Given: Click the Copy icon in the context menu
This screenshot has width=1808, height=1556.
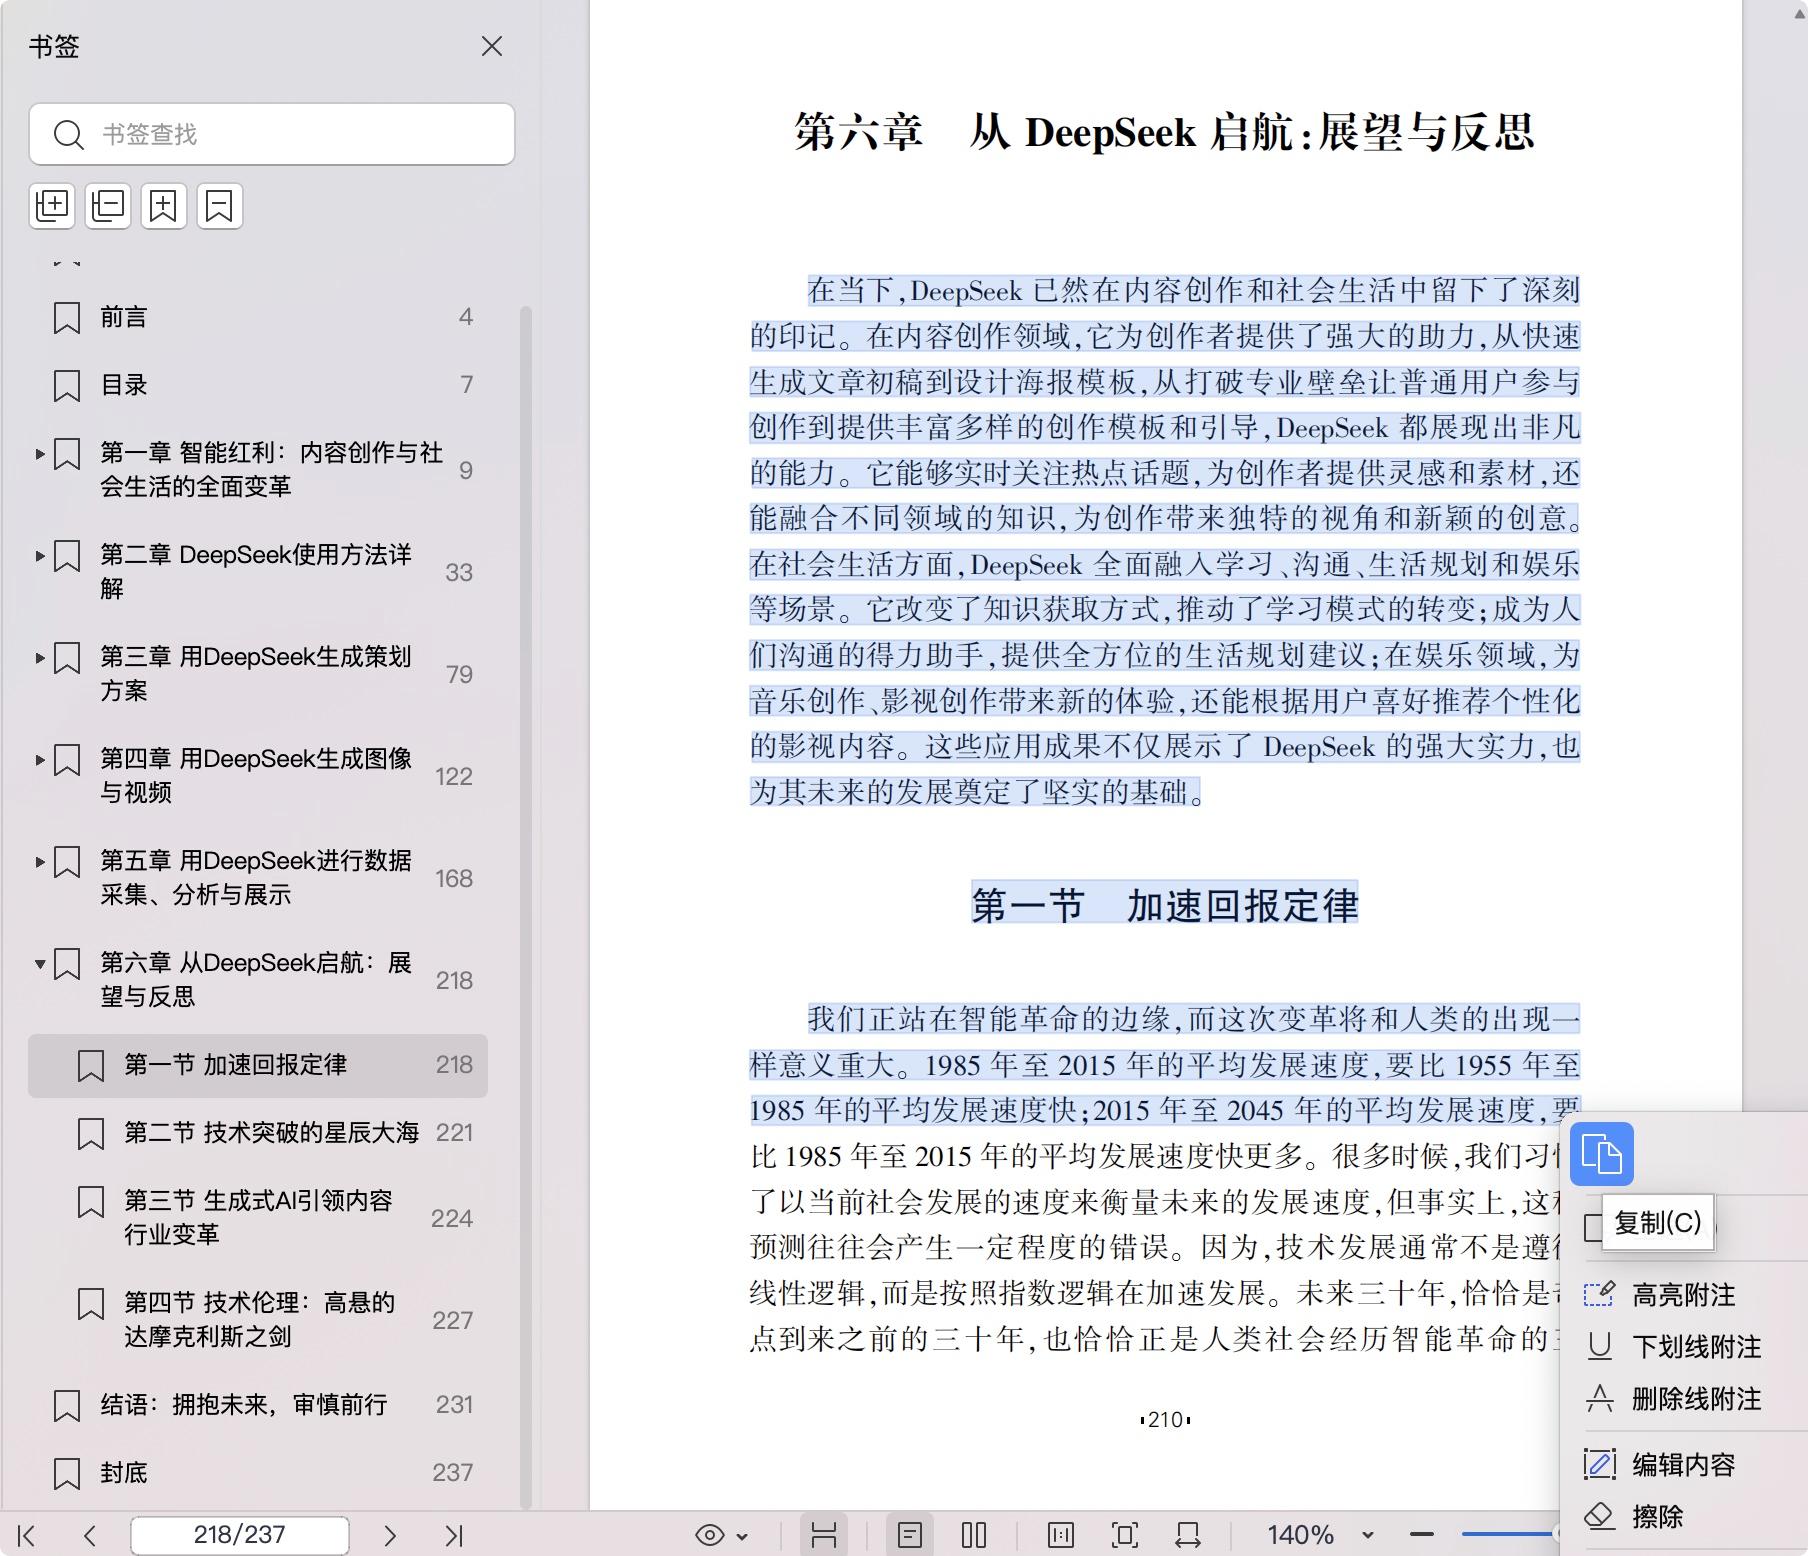Looking at the screenshot, I should click(x=1601, y=1154).
